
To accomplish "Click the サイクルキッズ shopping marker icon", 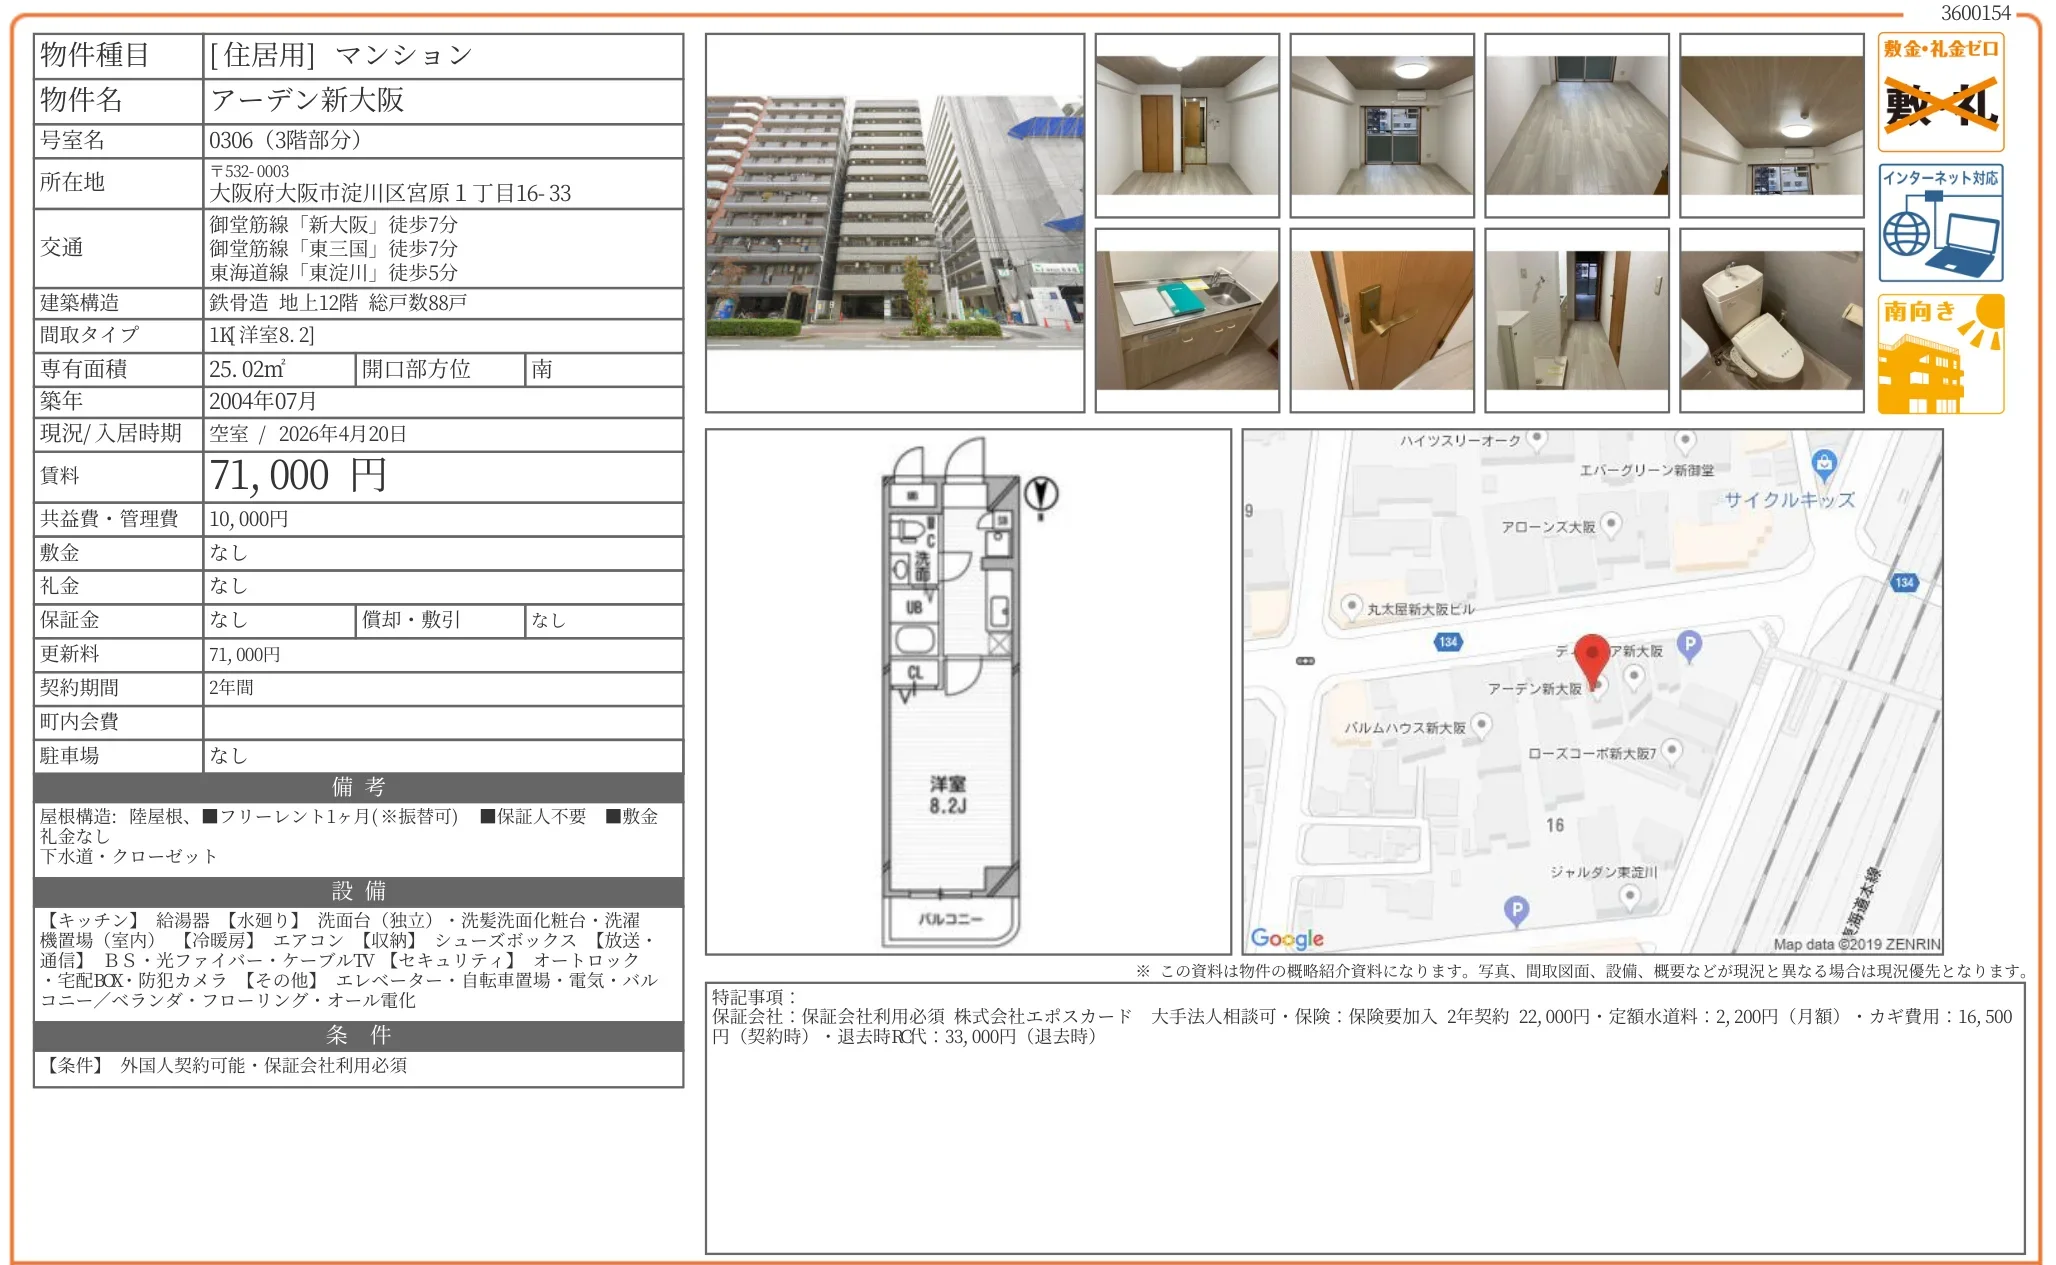I will click(1823, 463).
